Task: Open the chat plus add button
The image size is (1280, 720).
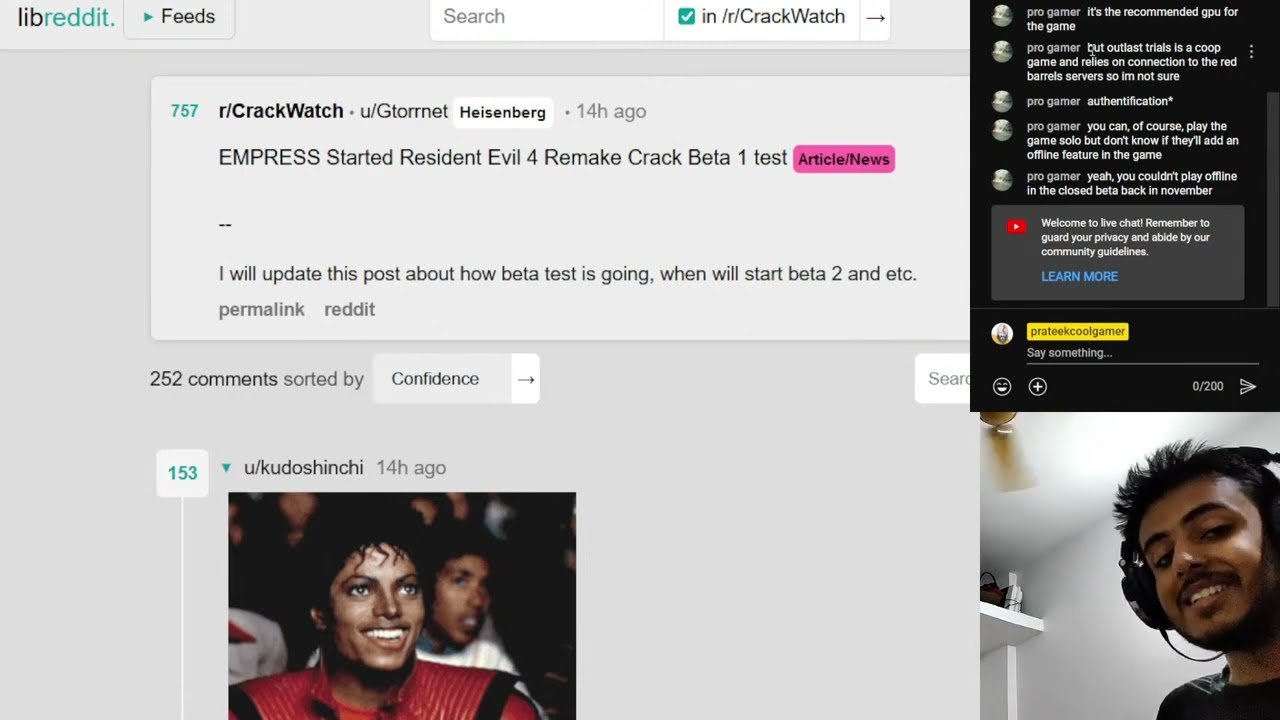Action: [x=1038, y=386]
